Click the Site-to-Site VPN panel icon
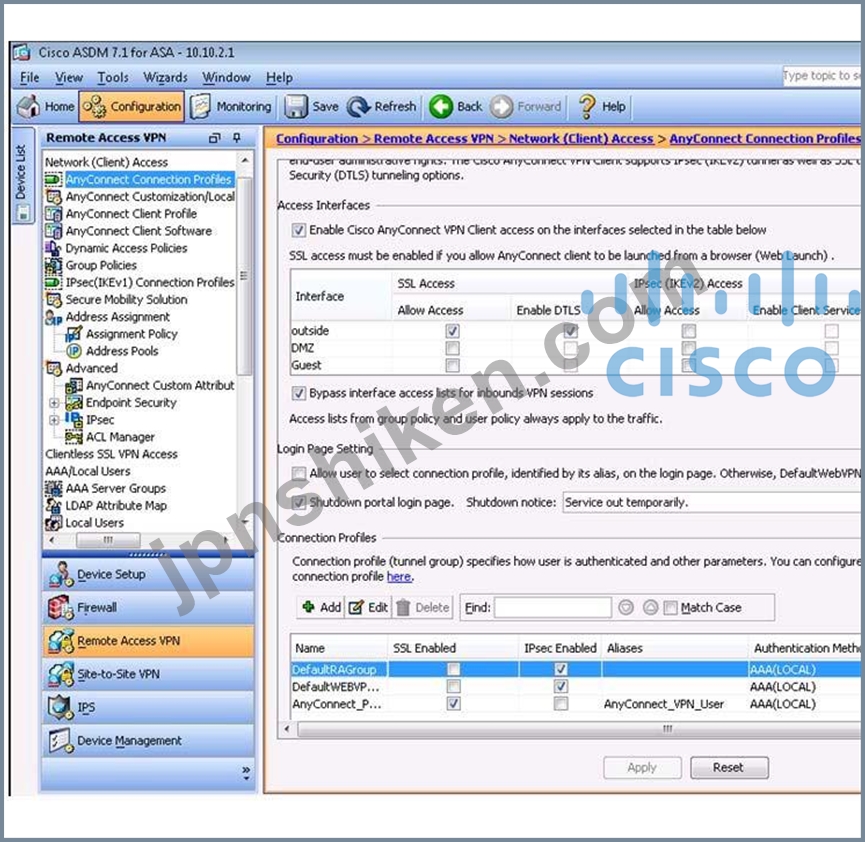Screen dimensions: 865x842 (x=61, y=674)
